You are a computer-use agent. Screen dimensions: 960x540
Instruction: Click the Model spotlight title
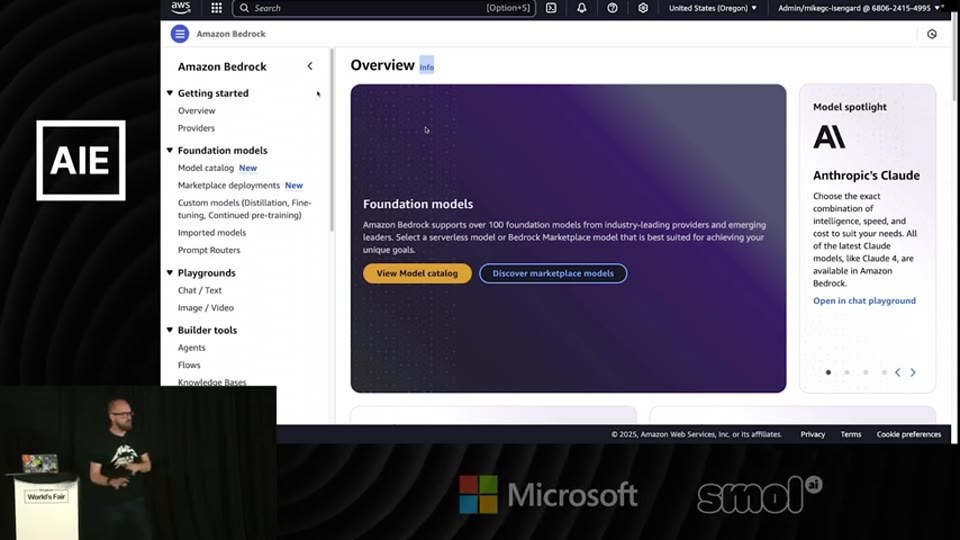pyautogui.click(x=849, y=107)
